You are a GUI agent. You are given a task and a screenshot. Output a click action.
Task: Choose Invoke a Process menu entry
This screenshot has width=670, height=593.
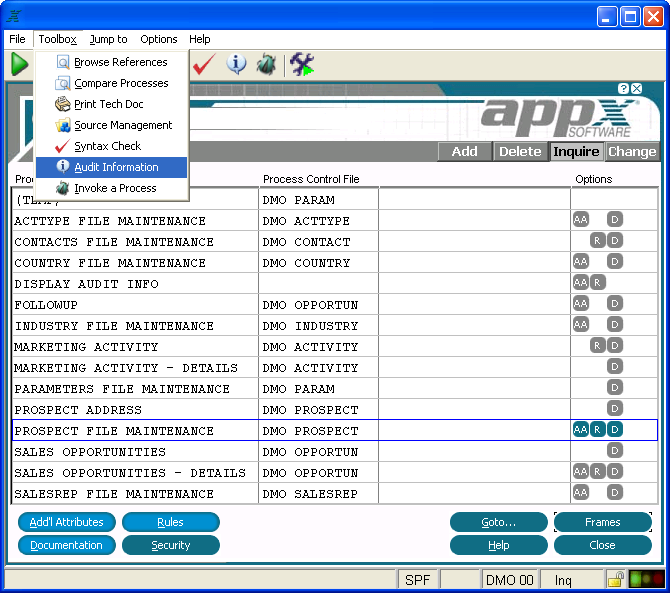coord(112,188)
